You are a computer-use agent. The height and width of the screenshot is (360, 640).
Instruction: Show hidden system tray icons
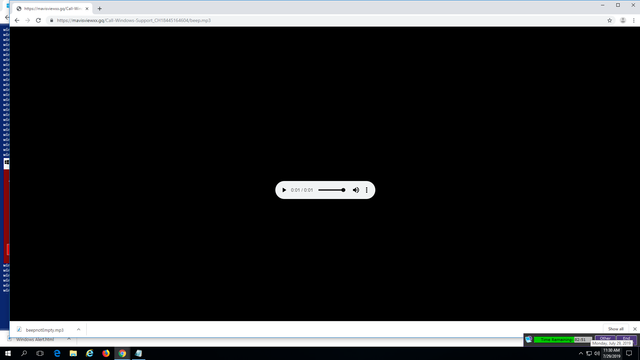[x=581, y=353]
